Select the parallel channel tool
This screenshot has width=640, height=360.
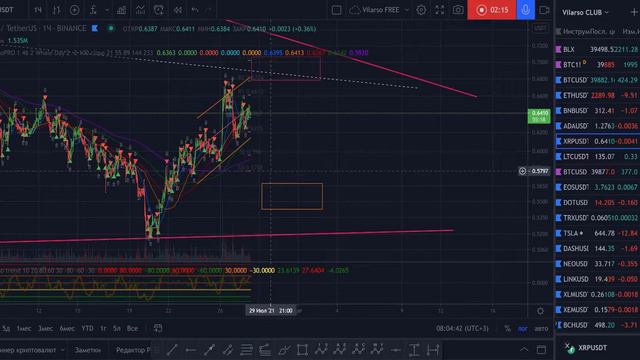tap(228, 350)
